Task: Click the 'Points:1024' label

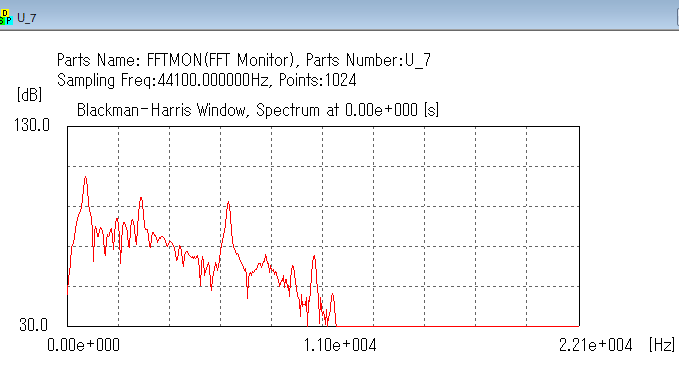Action: click(317, 81)
